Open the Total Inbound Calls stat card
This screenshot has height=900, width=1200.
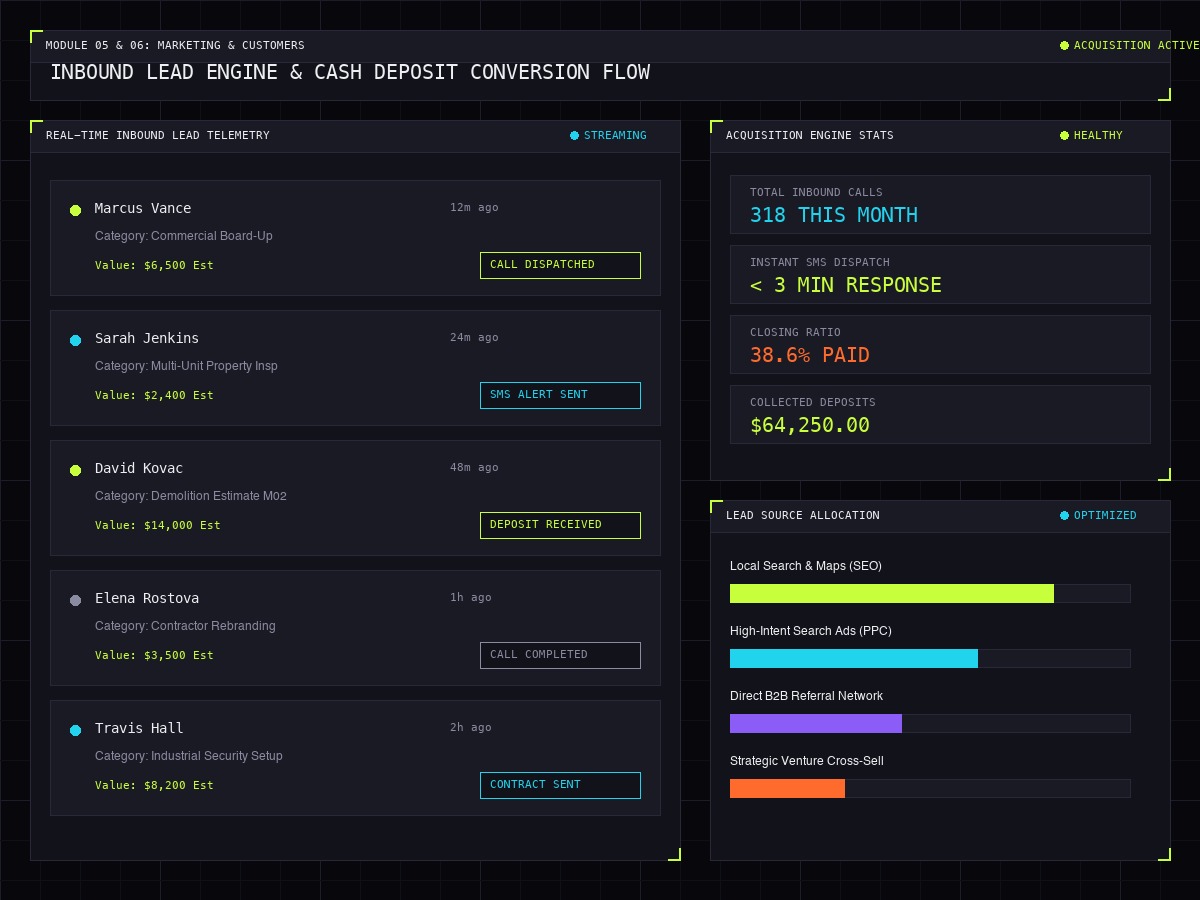940,204
